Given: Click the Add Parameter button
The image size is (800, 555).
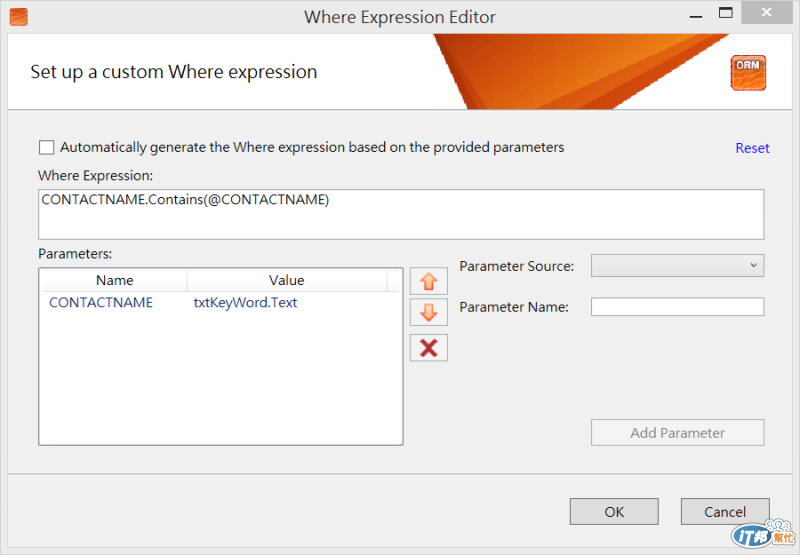Looking at the screenshot, I should click(x=677, y=433).
